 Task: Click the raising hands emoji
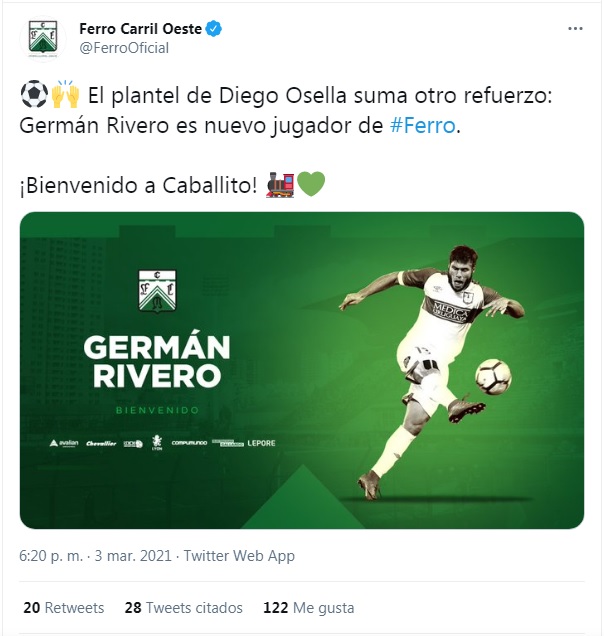click(x=63, y=97)
